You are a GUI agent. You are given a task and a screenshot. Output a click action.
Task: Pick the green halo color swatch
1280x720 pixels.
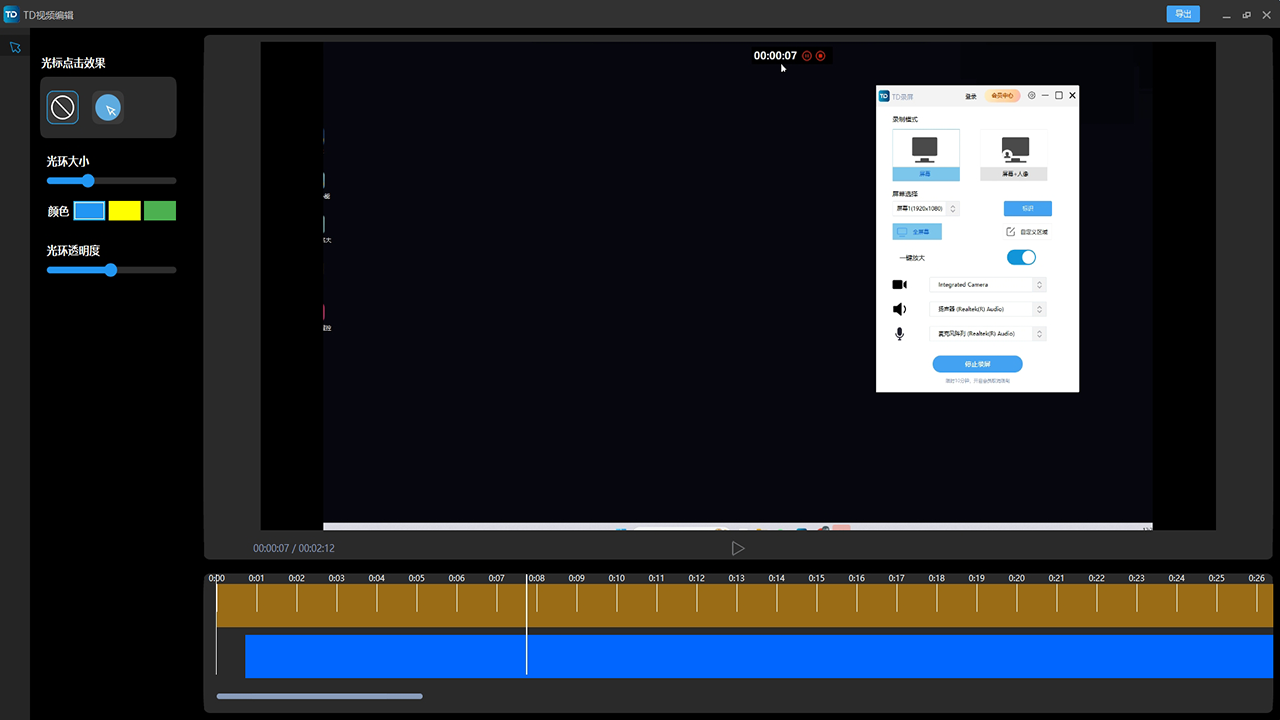[x=160, y=211]
